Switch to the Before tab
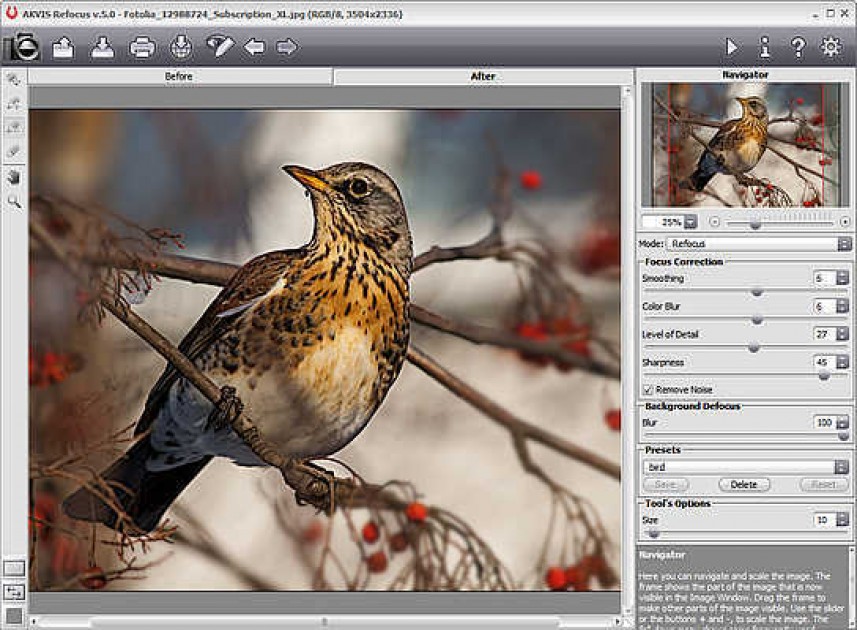 (x=179, y=76)
